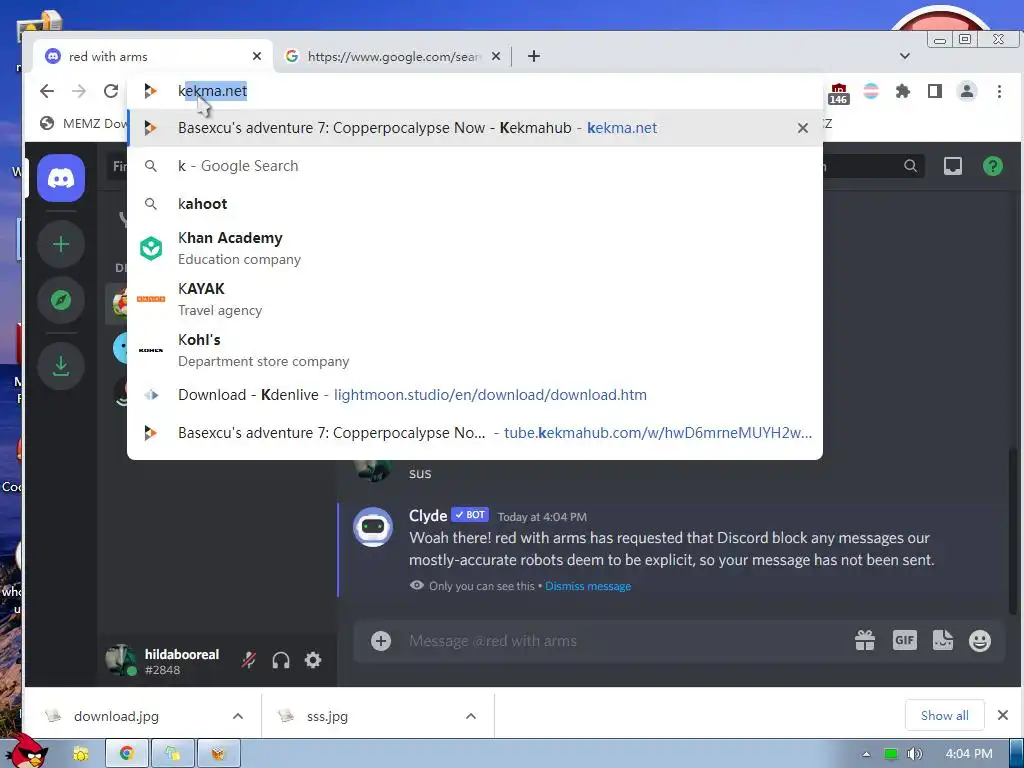The image size is (1024, 768).
Task: Open the Nitro gift icon
Action: pyautogui.click(x=865, y=641)
